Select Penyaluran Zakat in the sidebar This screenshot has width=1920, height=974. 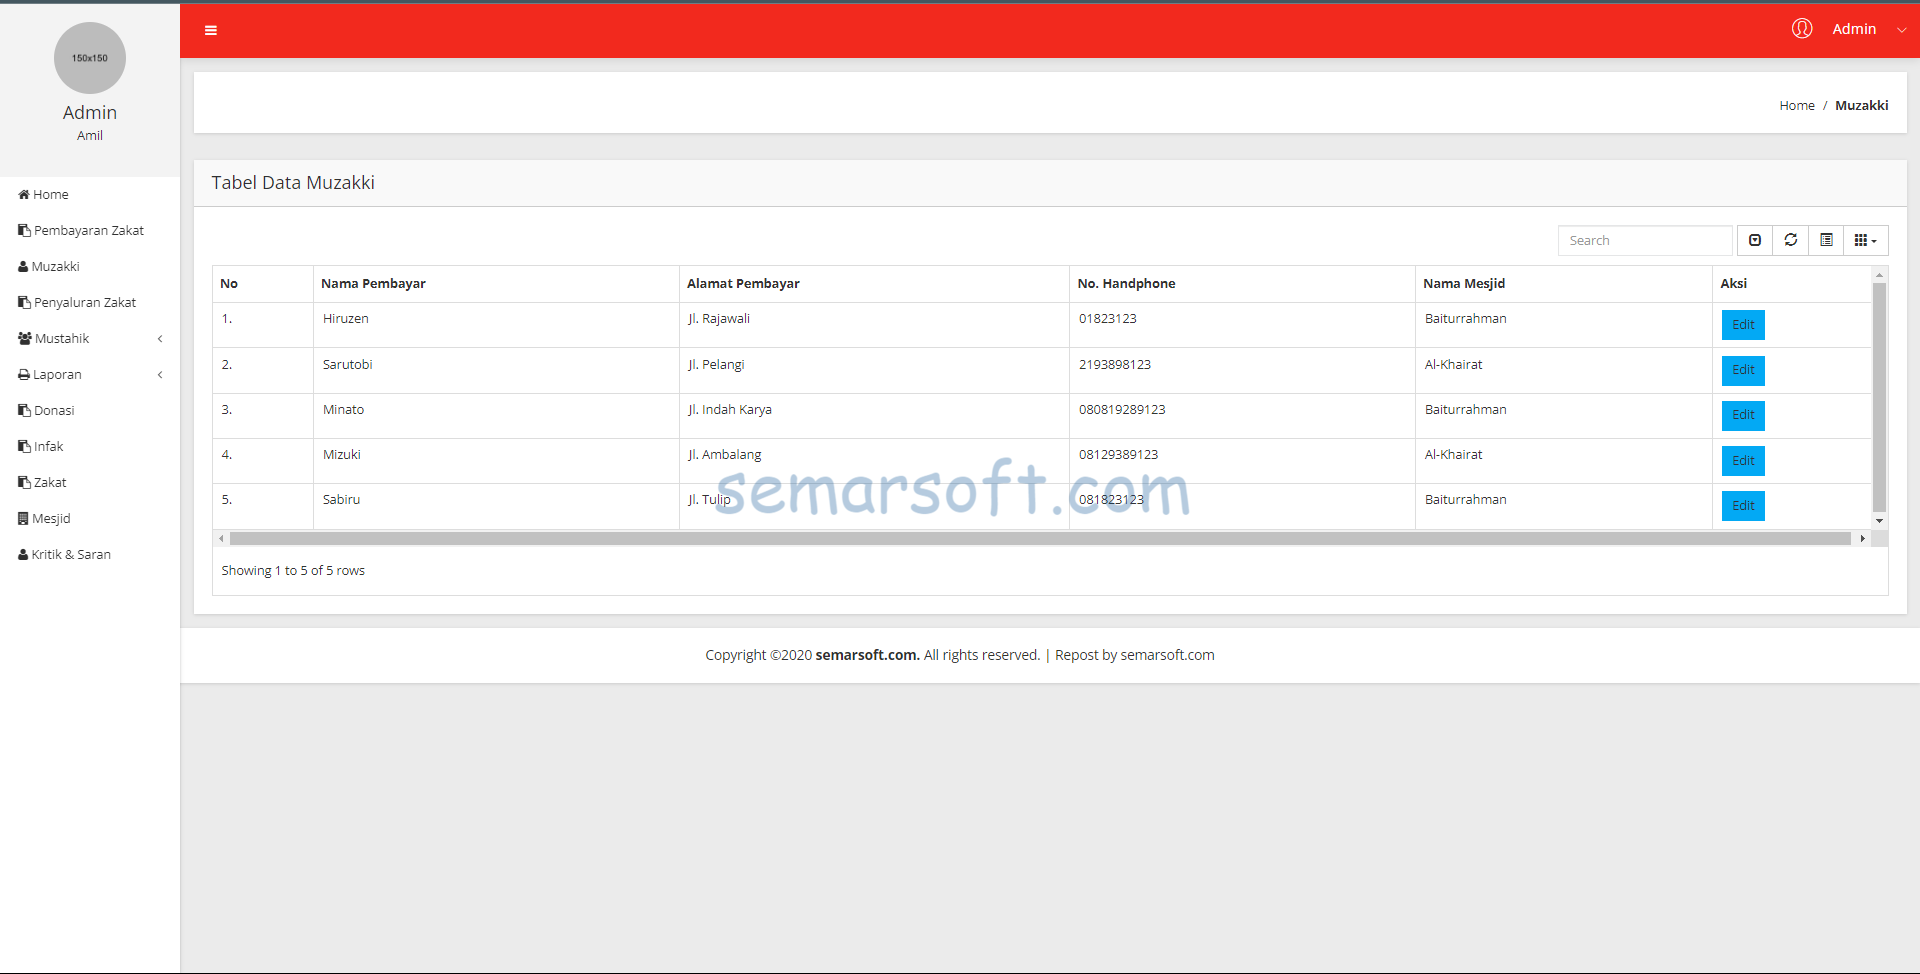[84, 302]
